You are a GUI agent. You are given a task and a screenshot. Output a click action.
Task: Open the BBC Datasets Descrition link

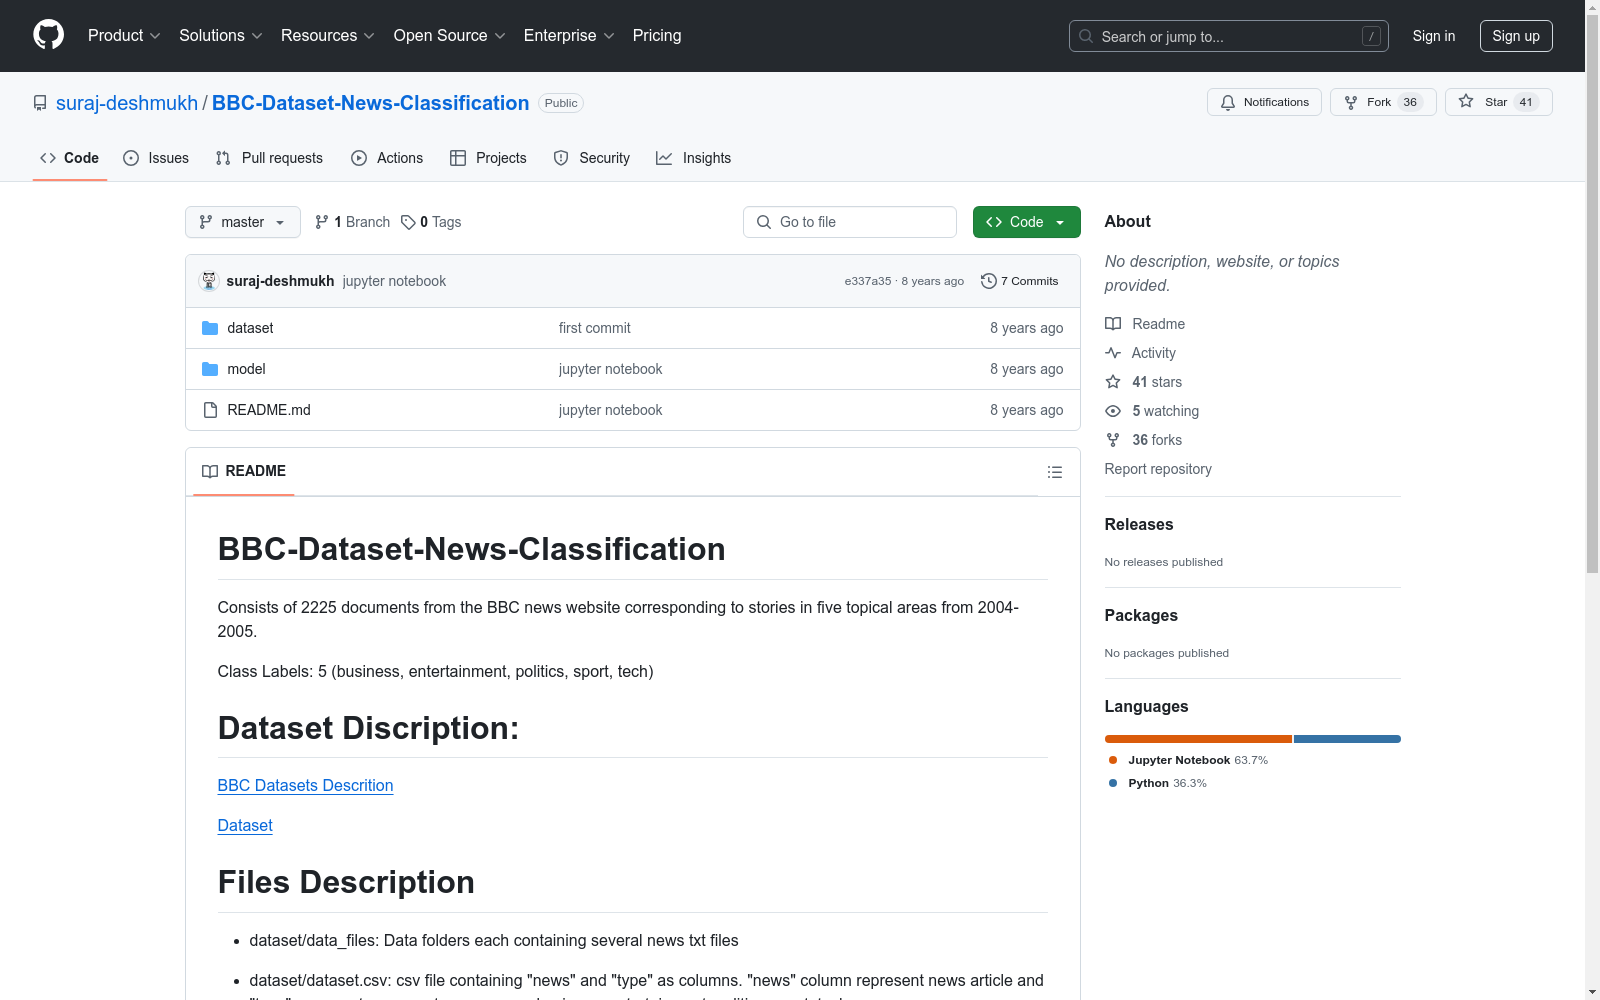(305, 785)
